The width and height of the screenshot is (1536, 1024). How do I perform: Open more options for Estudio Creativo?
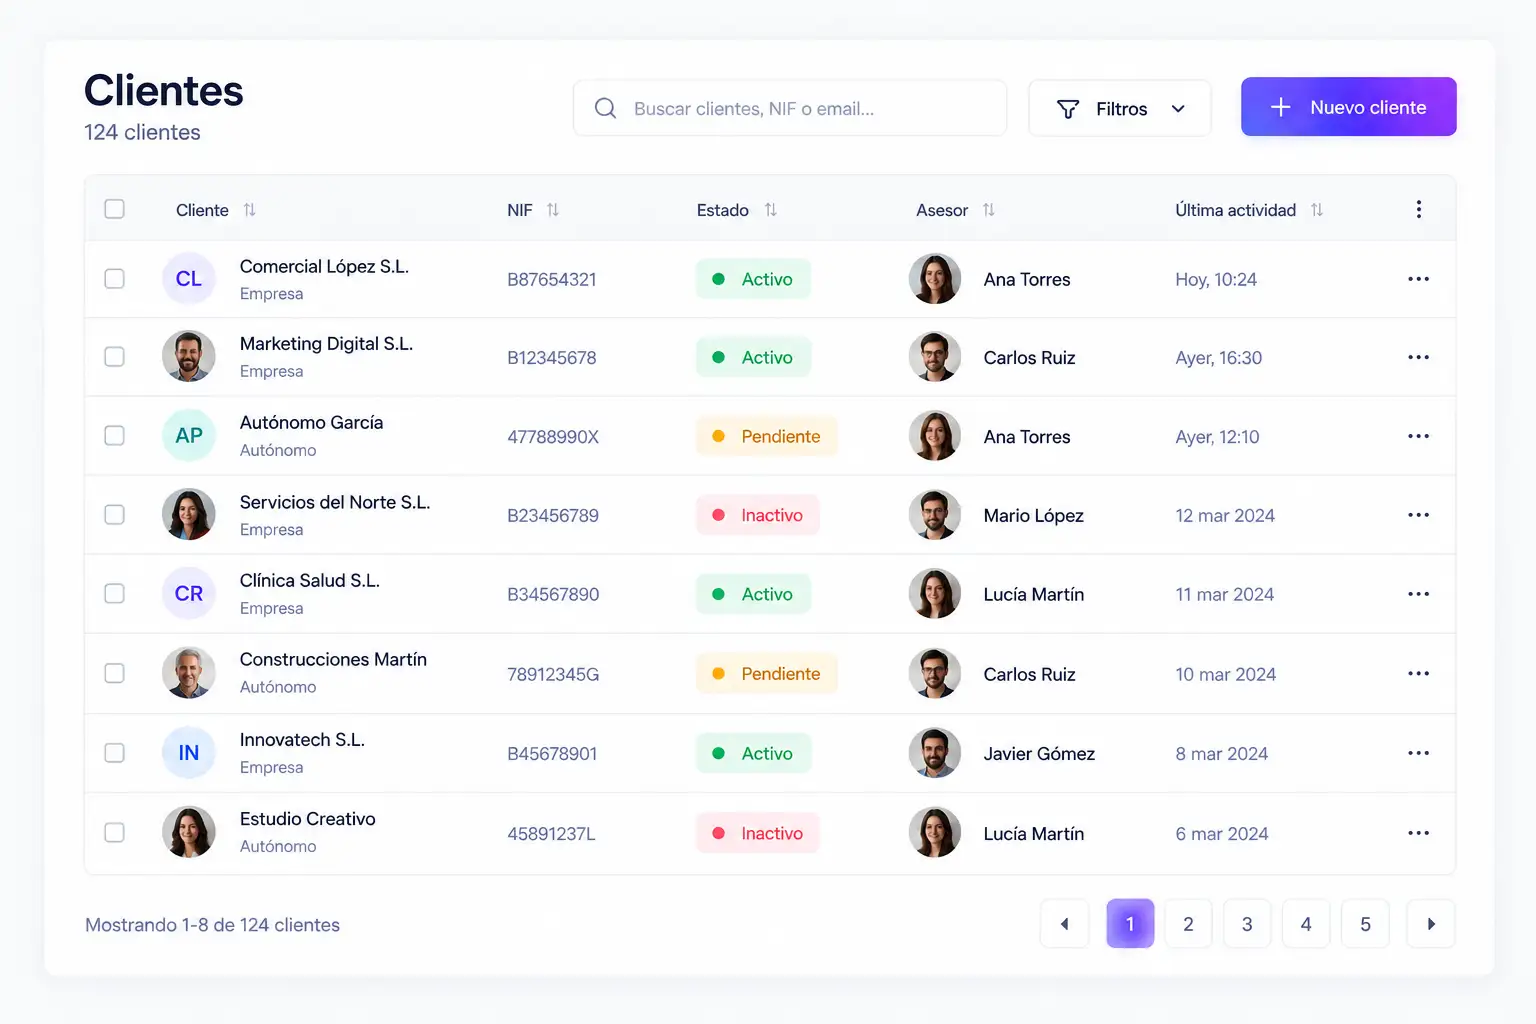tap(1418, 833)
